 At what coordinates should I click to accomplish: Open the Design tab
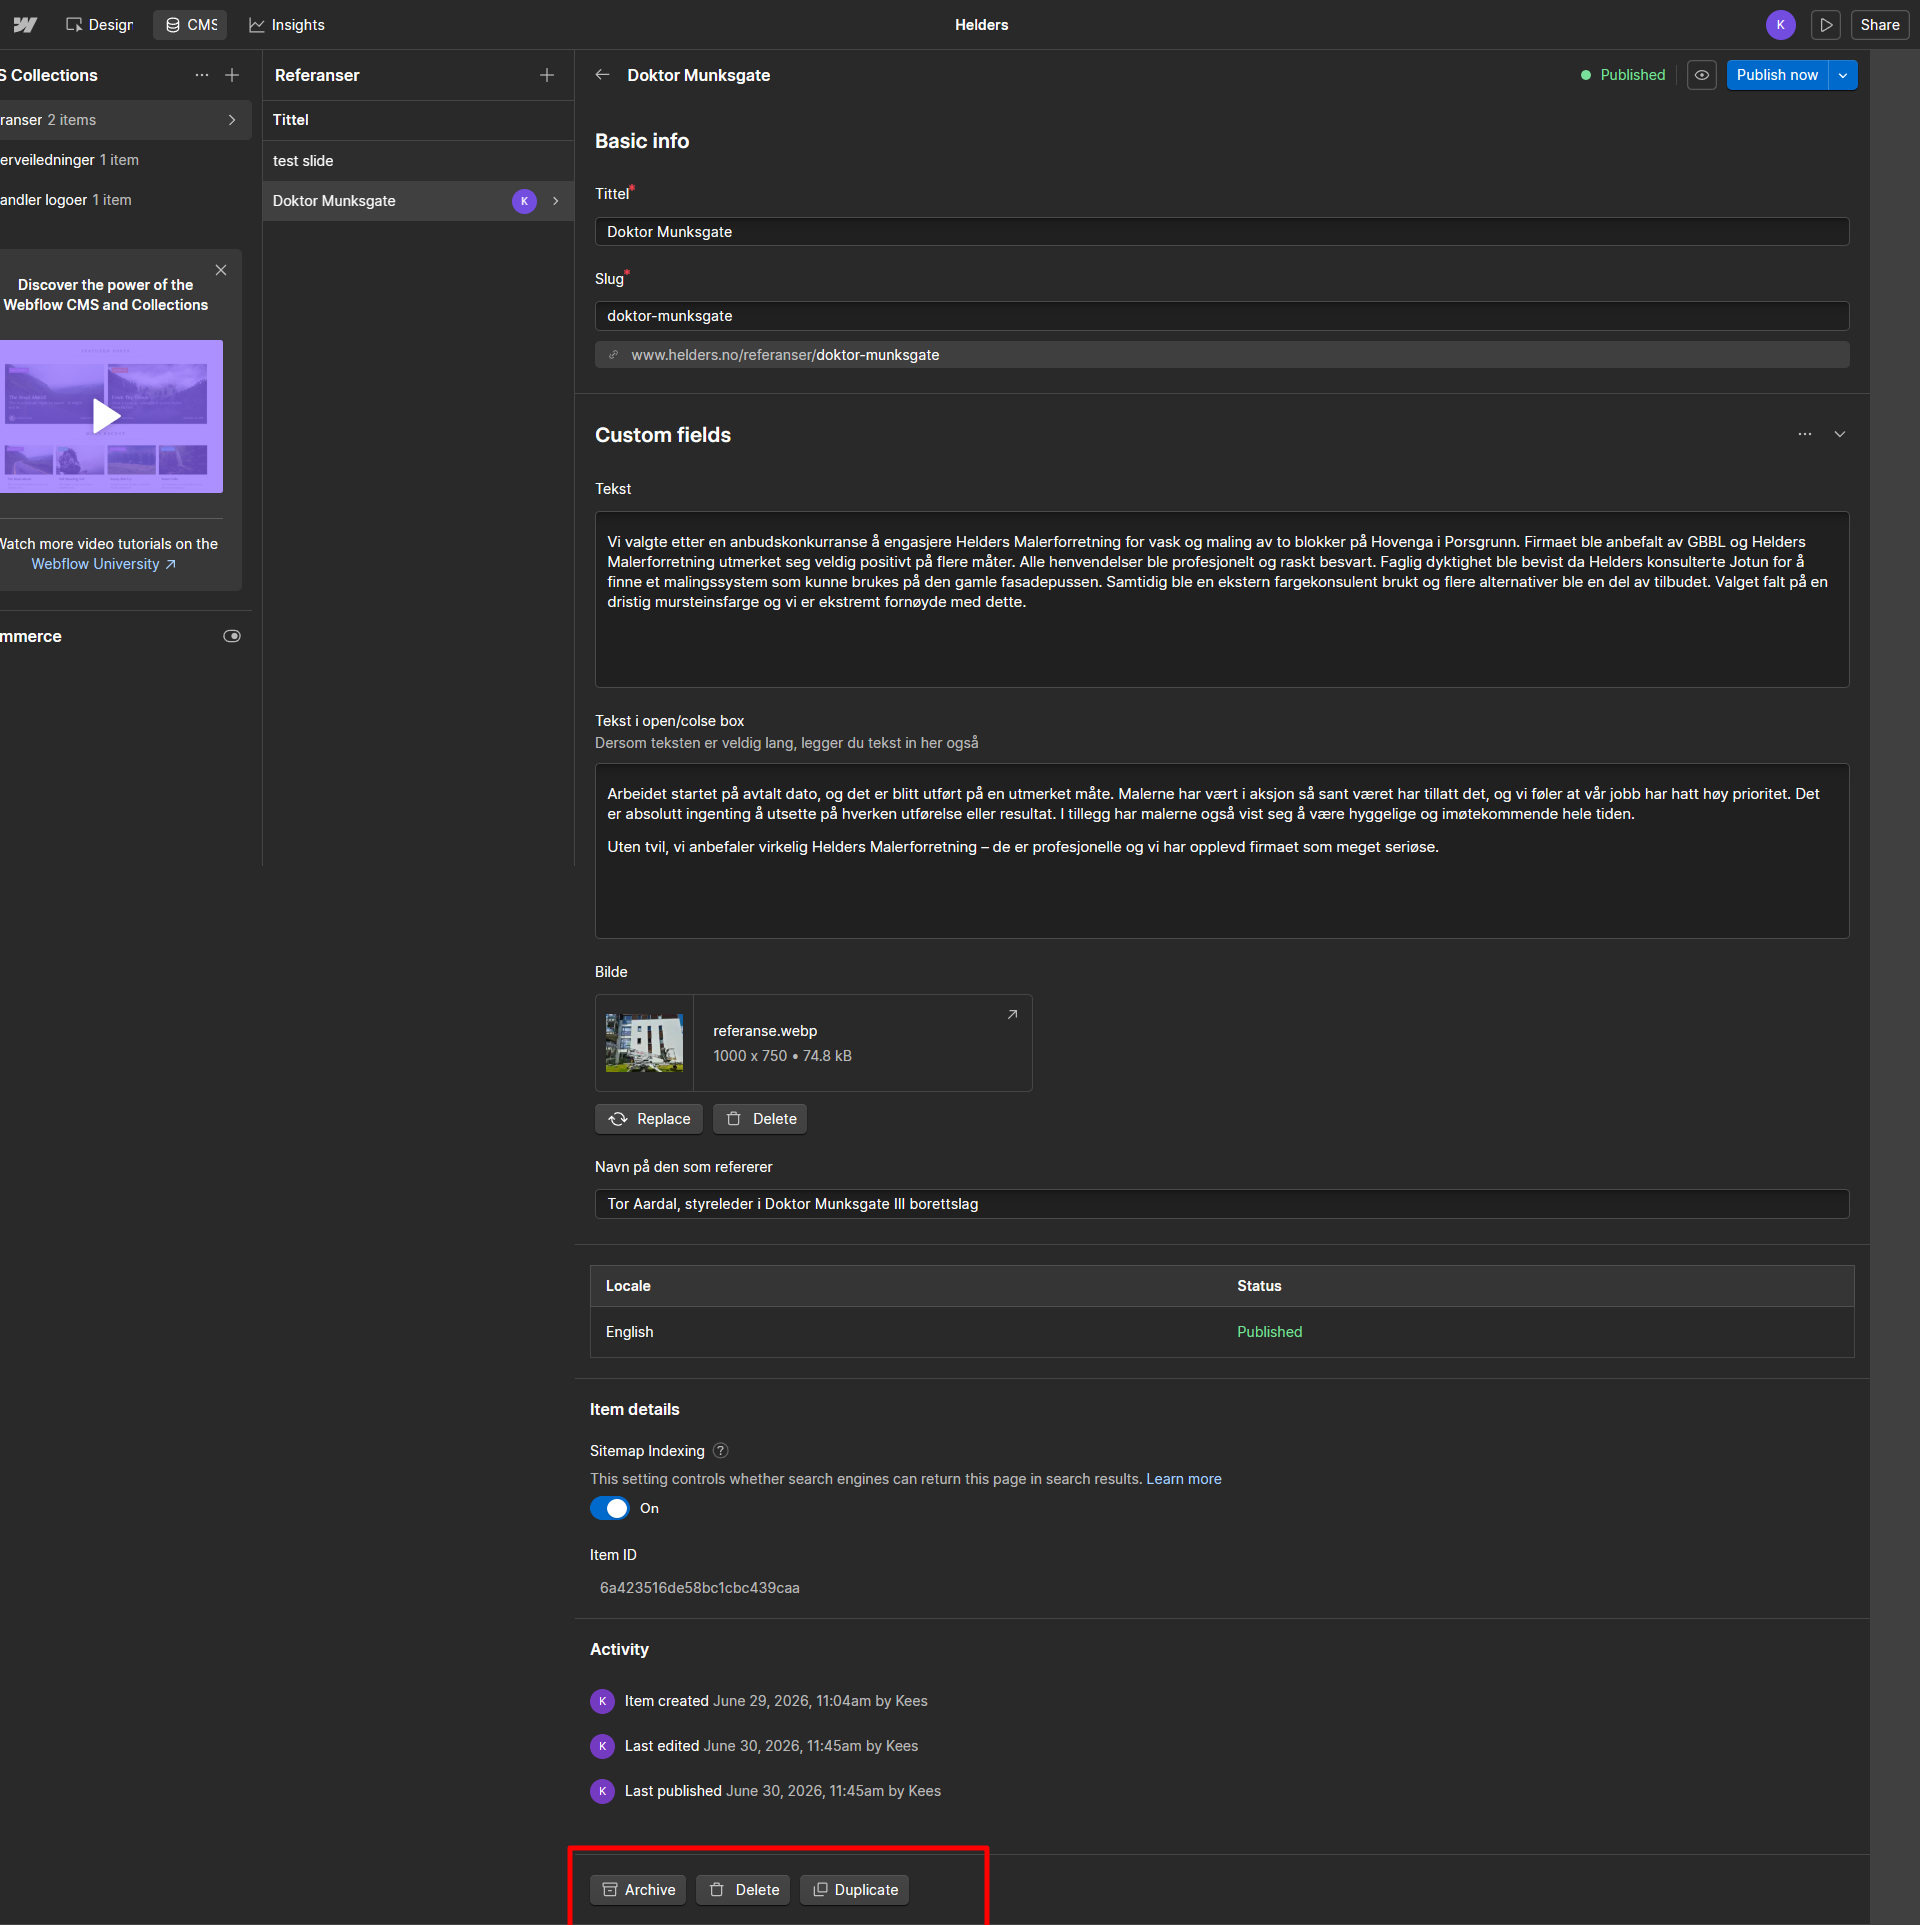(x=99, y=25)
